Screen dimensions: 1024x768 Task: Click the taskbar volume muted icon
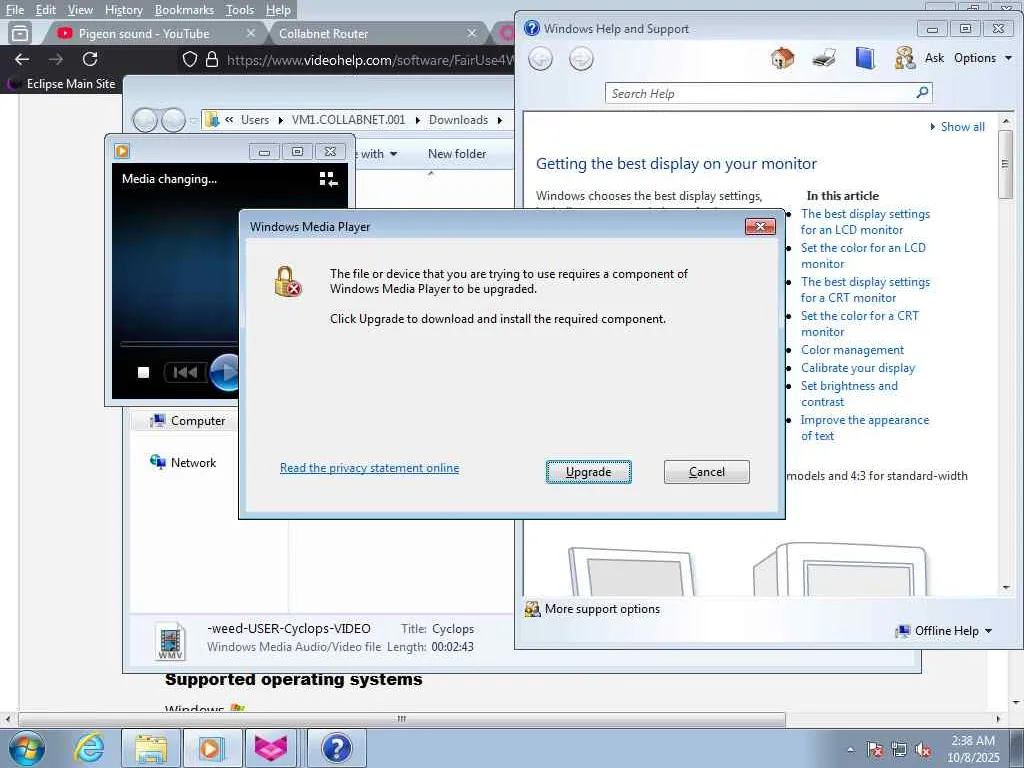pyautogui.click(x=922, y=750)
